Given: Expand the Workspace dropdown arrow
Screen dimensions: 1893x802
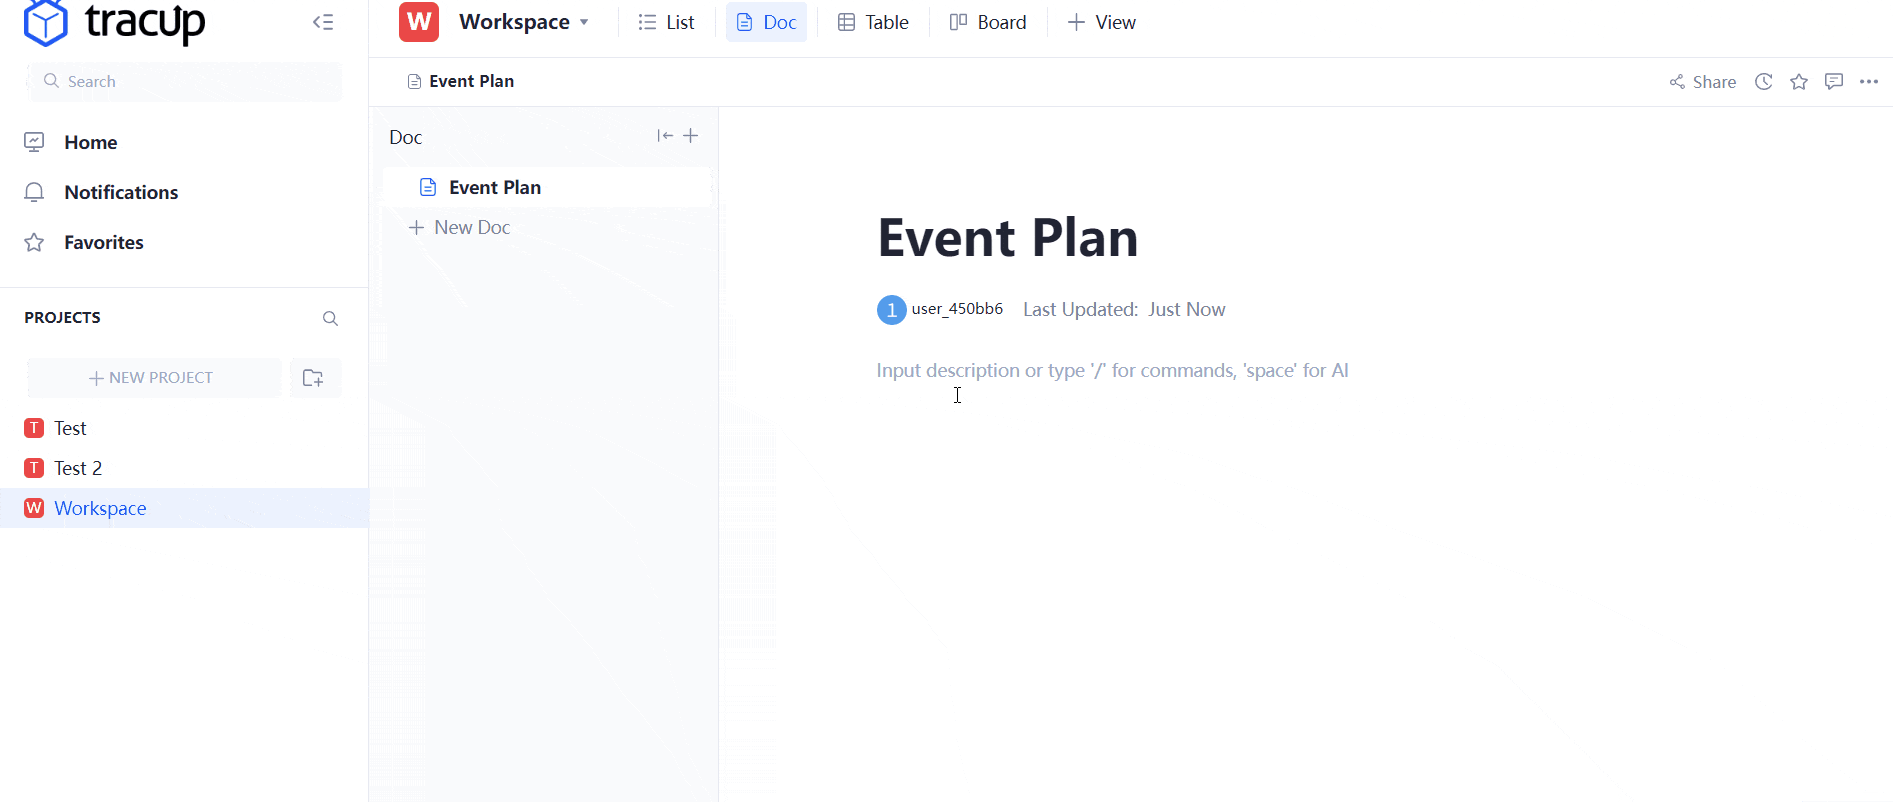Looking at the screenshot, I should coord(584,22).
